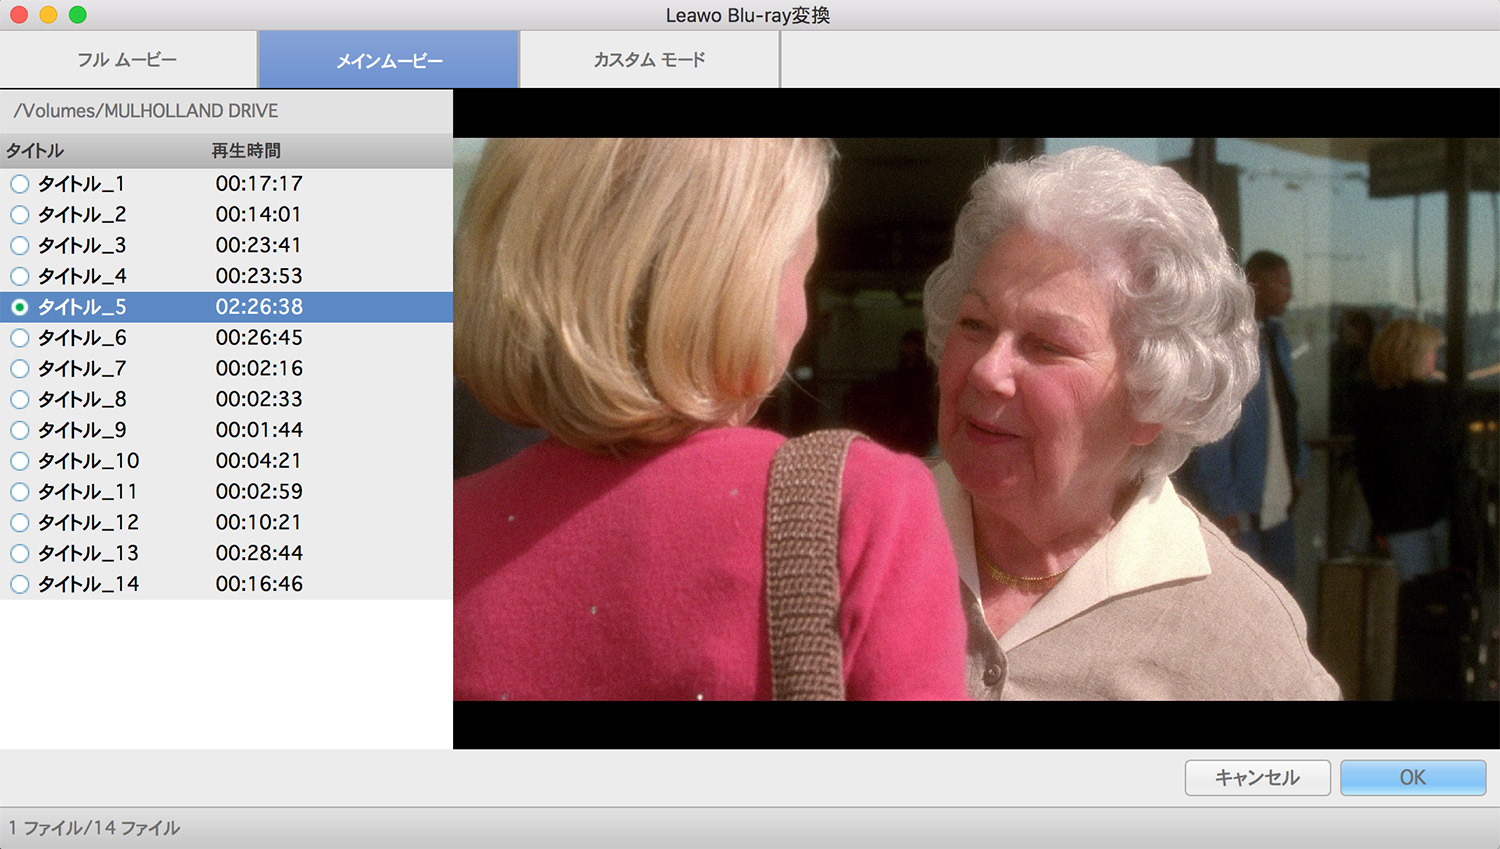
Task: Open the カスタム モード tab
Action: (649, 60)
